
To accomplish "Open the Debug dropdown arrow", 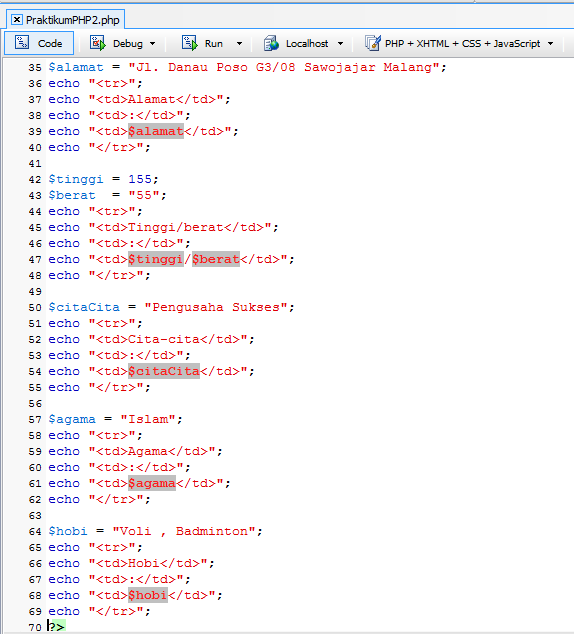I will pos(152,43).
